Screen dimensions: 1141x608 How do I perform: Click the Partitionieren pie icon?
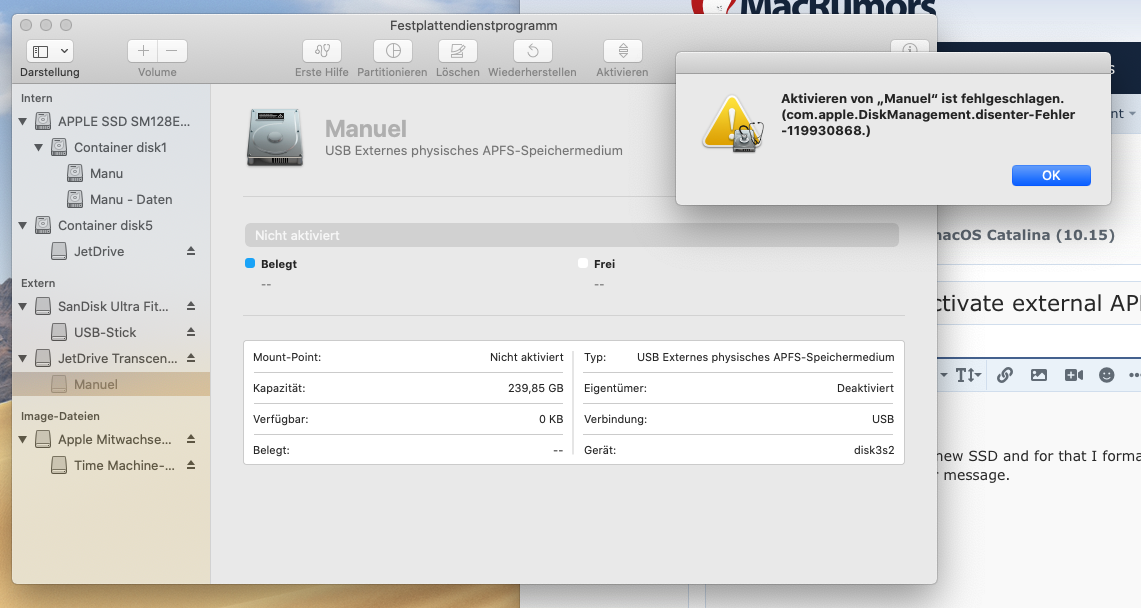pyautogui.click(x=393, y=51)
